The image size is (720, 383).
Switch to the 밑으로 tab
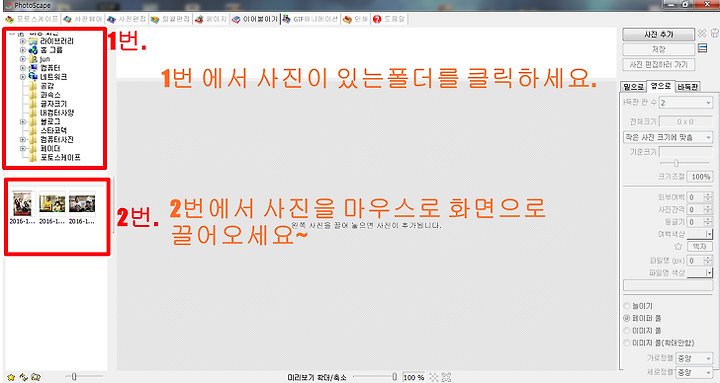633,87
